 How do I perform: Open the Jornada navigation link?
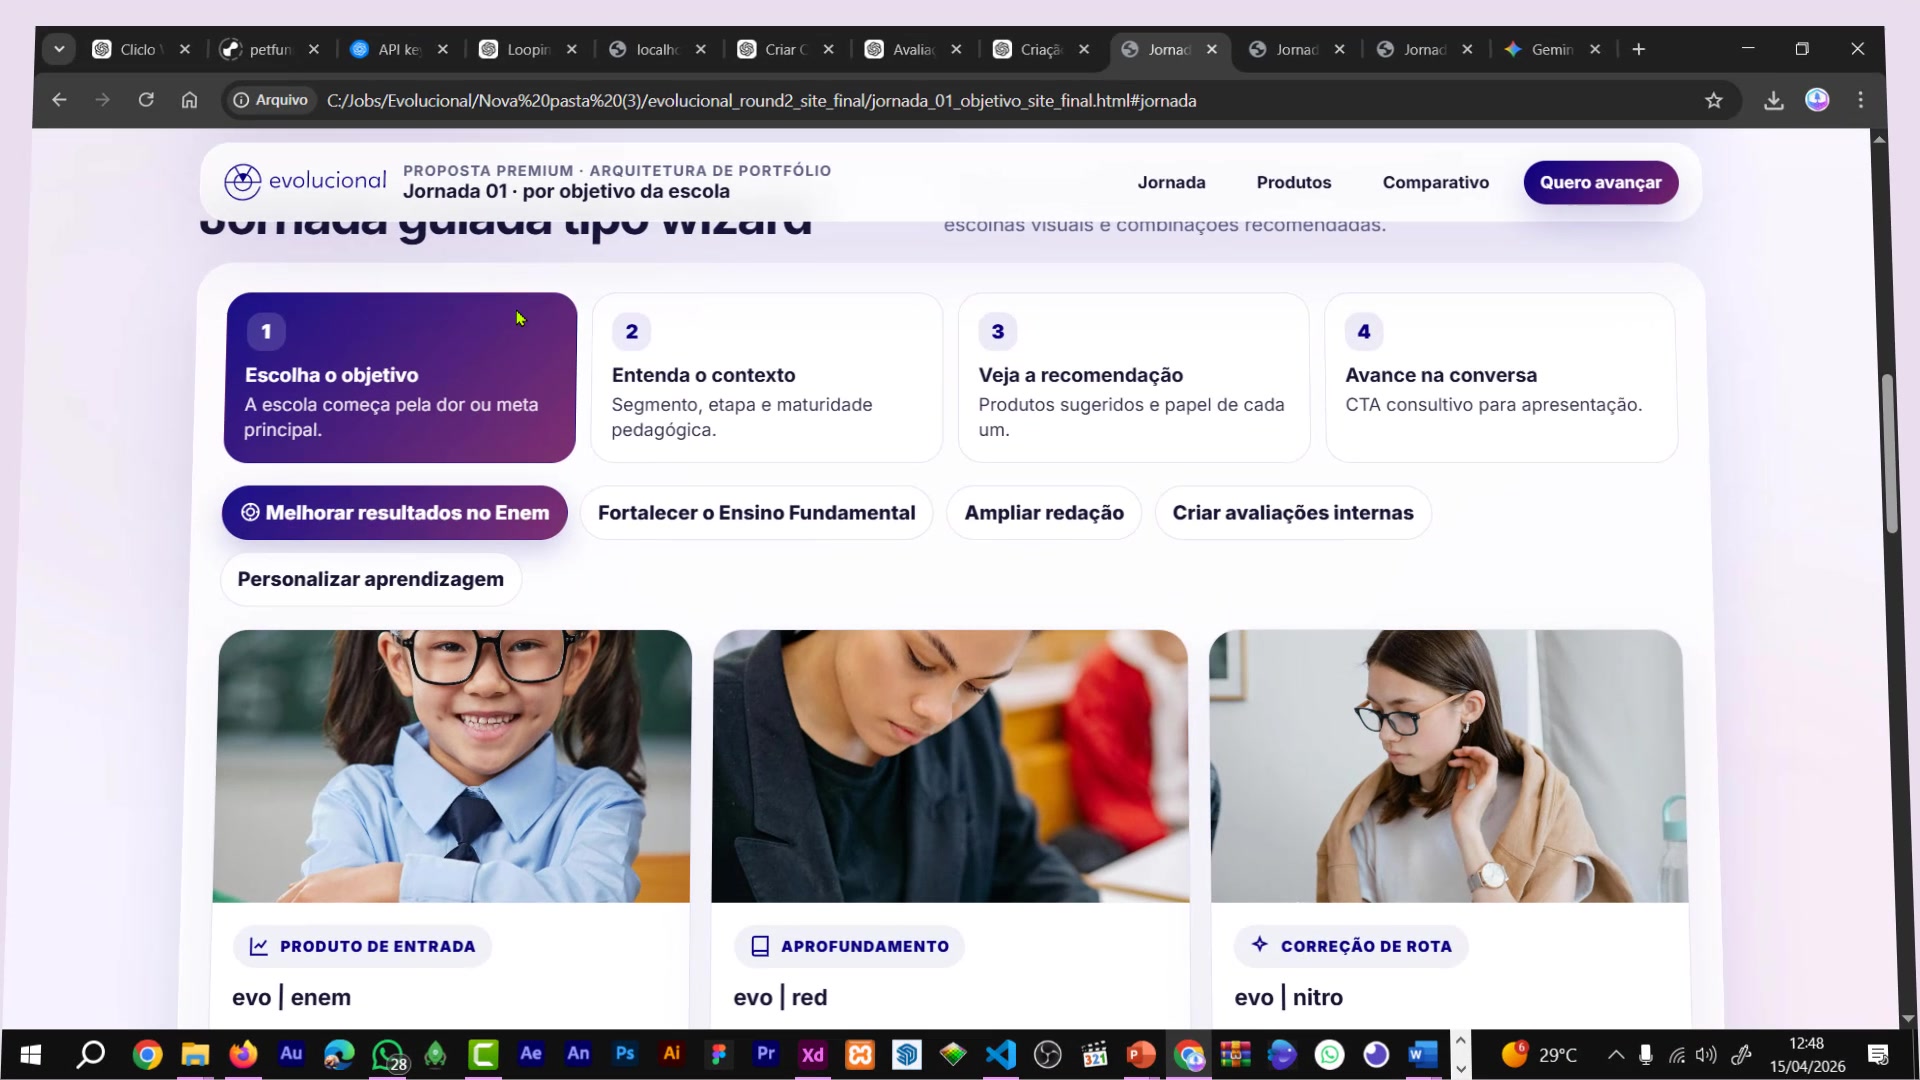tap(1171, 182)
